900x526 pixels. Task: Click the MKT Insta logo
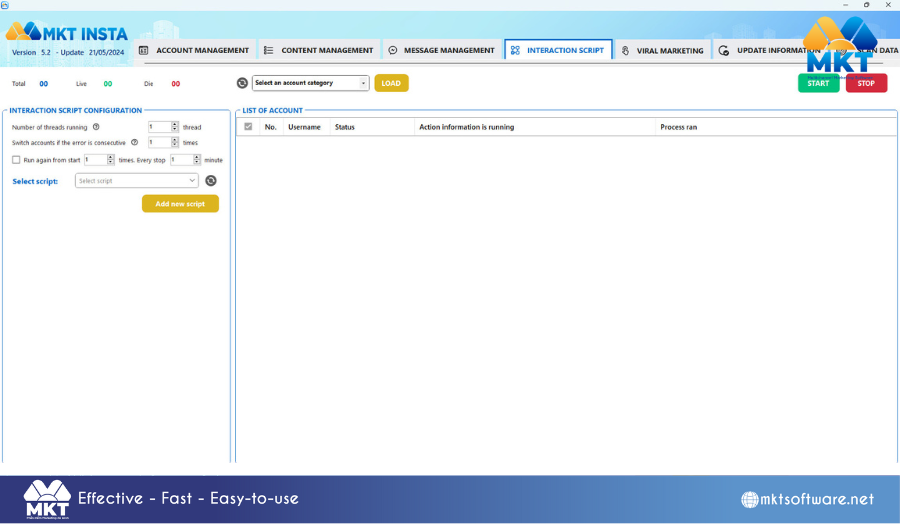(67, 33)
